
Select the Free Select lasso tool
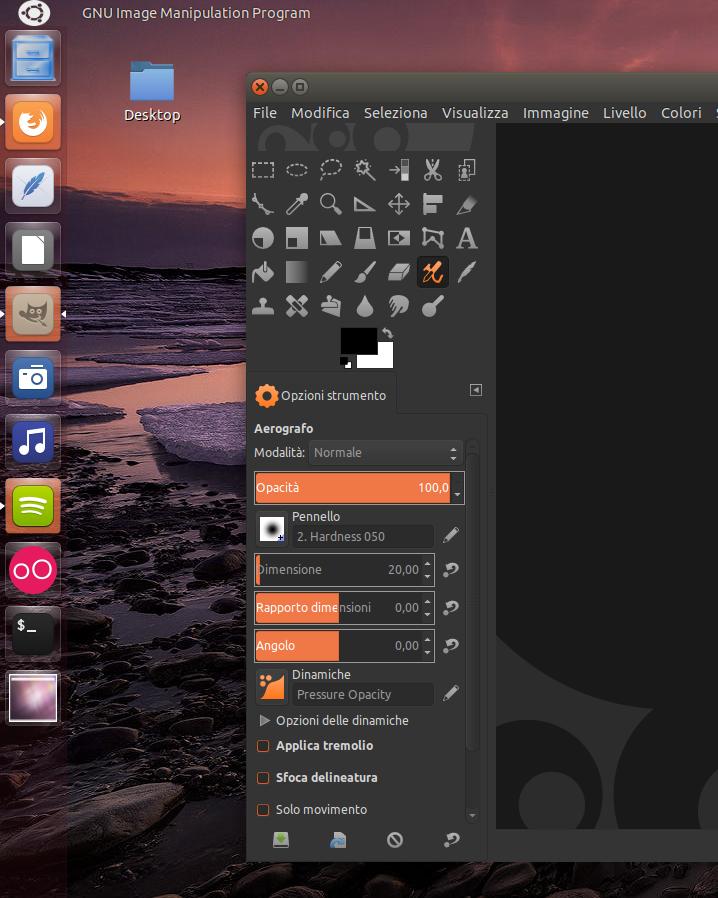[331, 170]
